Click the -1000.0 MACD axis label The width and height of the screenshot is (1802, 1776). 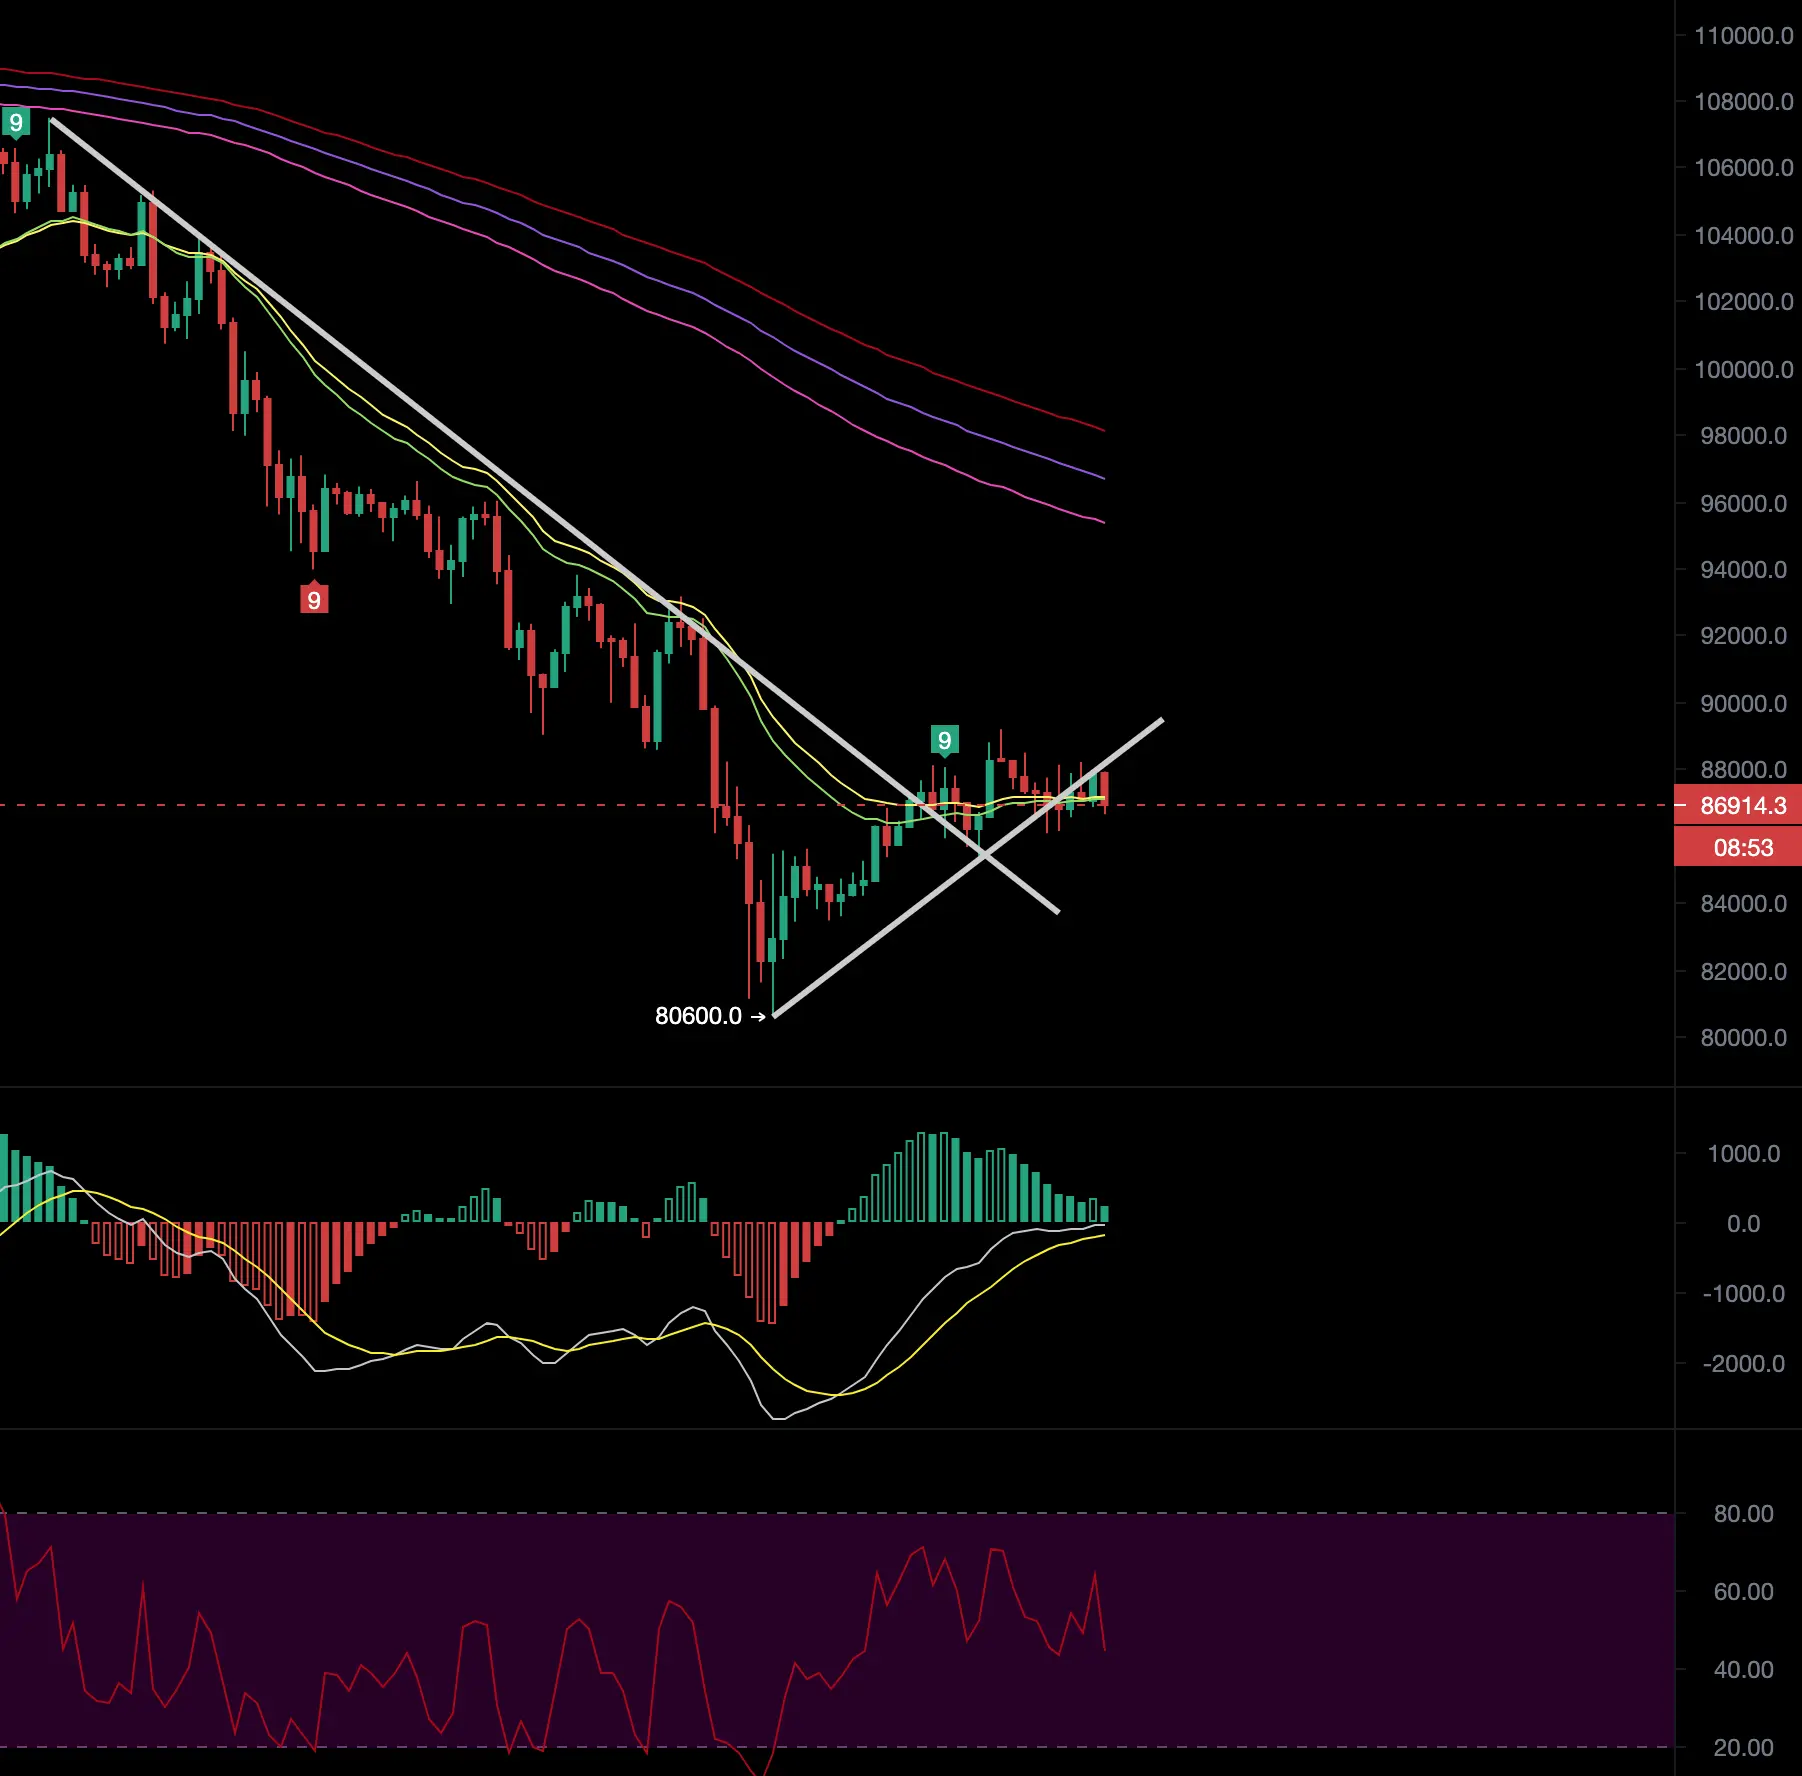point(1743,1294)
